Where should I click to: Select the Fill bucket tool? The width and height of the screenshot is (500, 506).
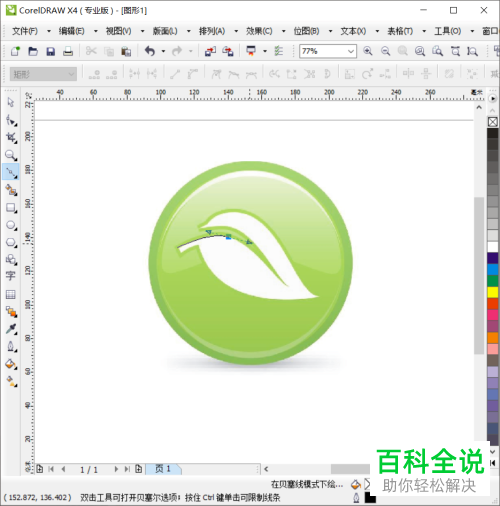[11, 364]
